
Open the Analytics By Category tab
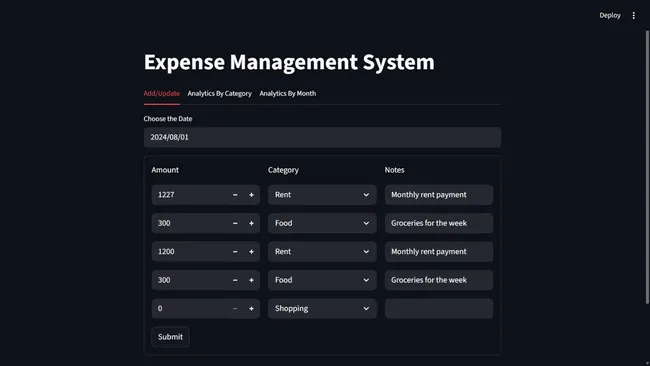click(x=219, y=94)
